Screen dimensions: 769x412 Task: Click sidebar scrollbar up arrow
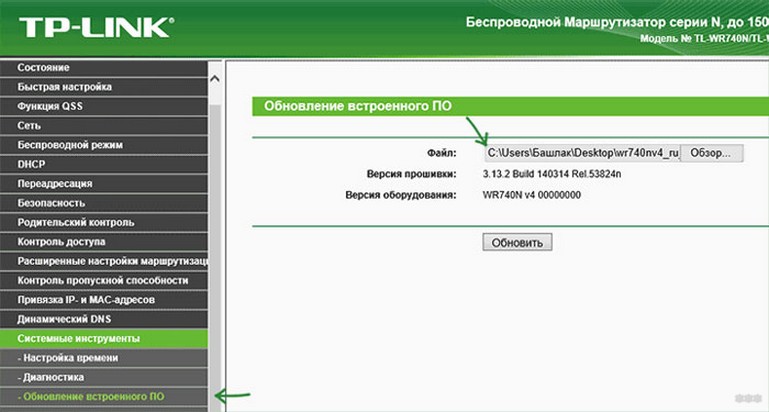[x=214, y=78]
